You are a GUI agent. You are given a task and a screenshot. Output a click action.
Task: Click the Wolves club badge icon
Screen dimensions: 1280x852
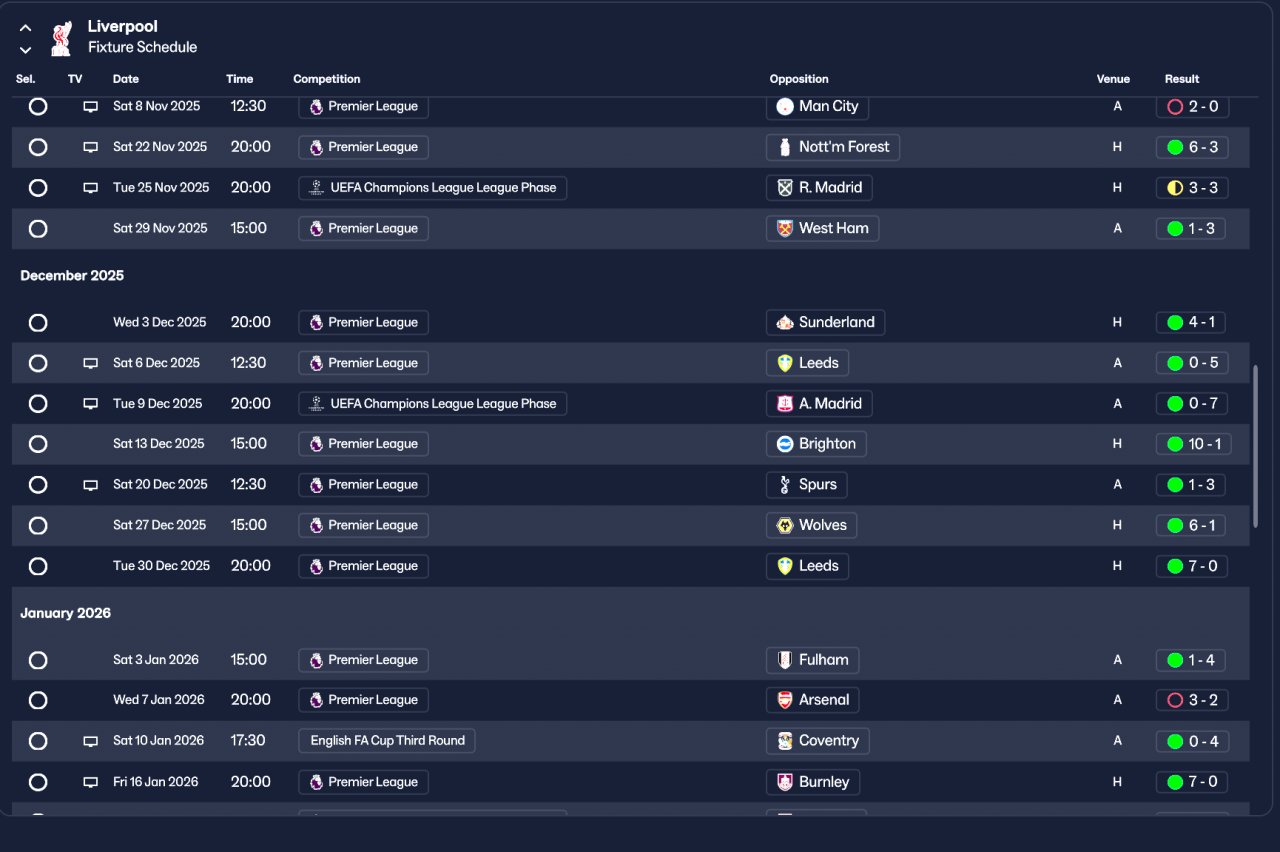(x=785, y=525)
